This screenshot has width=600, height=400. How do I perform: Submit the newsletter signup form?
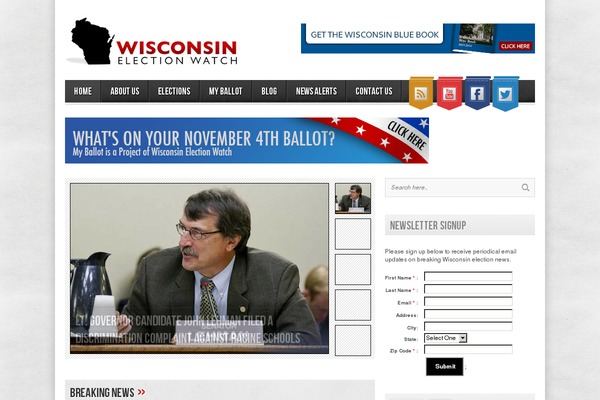coord(445,366)
